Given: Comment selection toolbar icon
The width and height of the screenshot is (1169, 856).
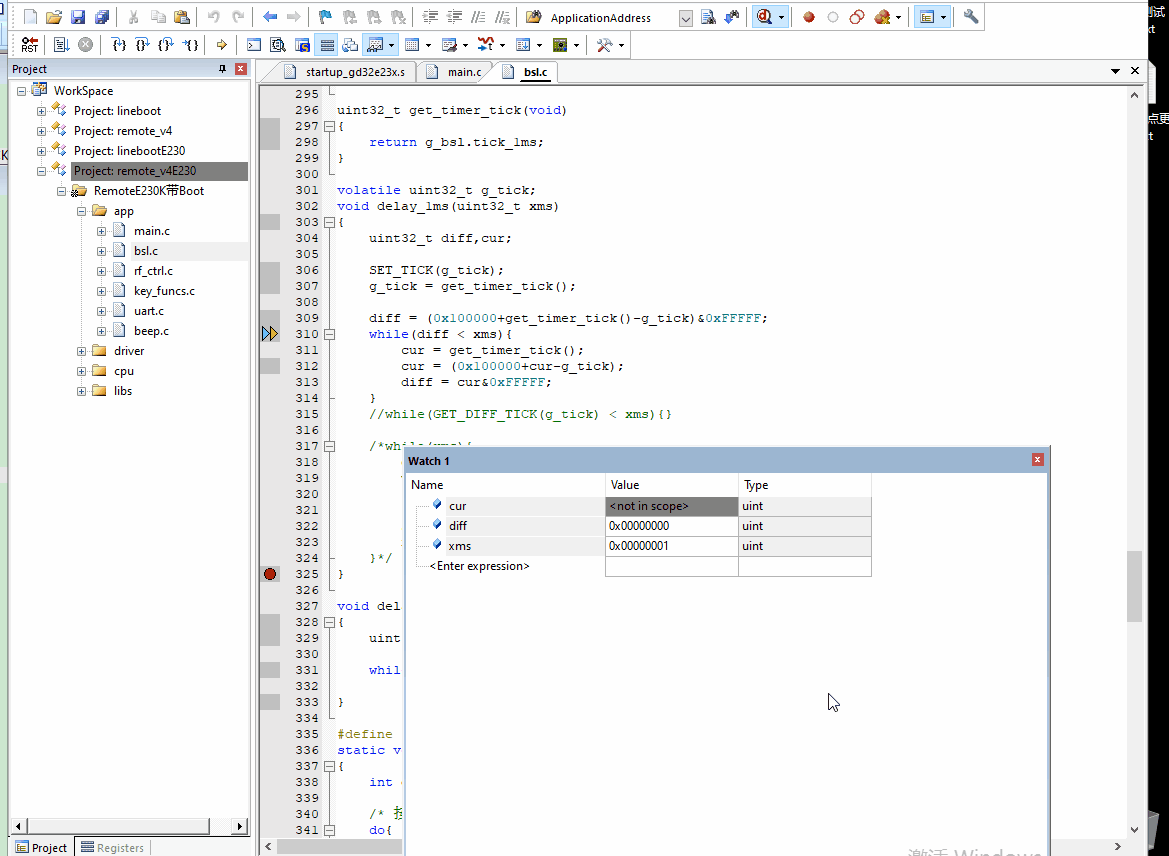Looking at the screenshot, I should pos(479,16).
